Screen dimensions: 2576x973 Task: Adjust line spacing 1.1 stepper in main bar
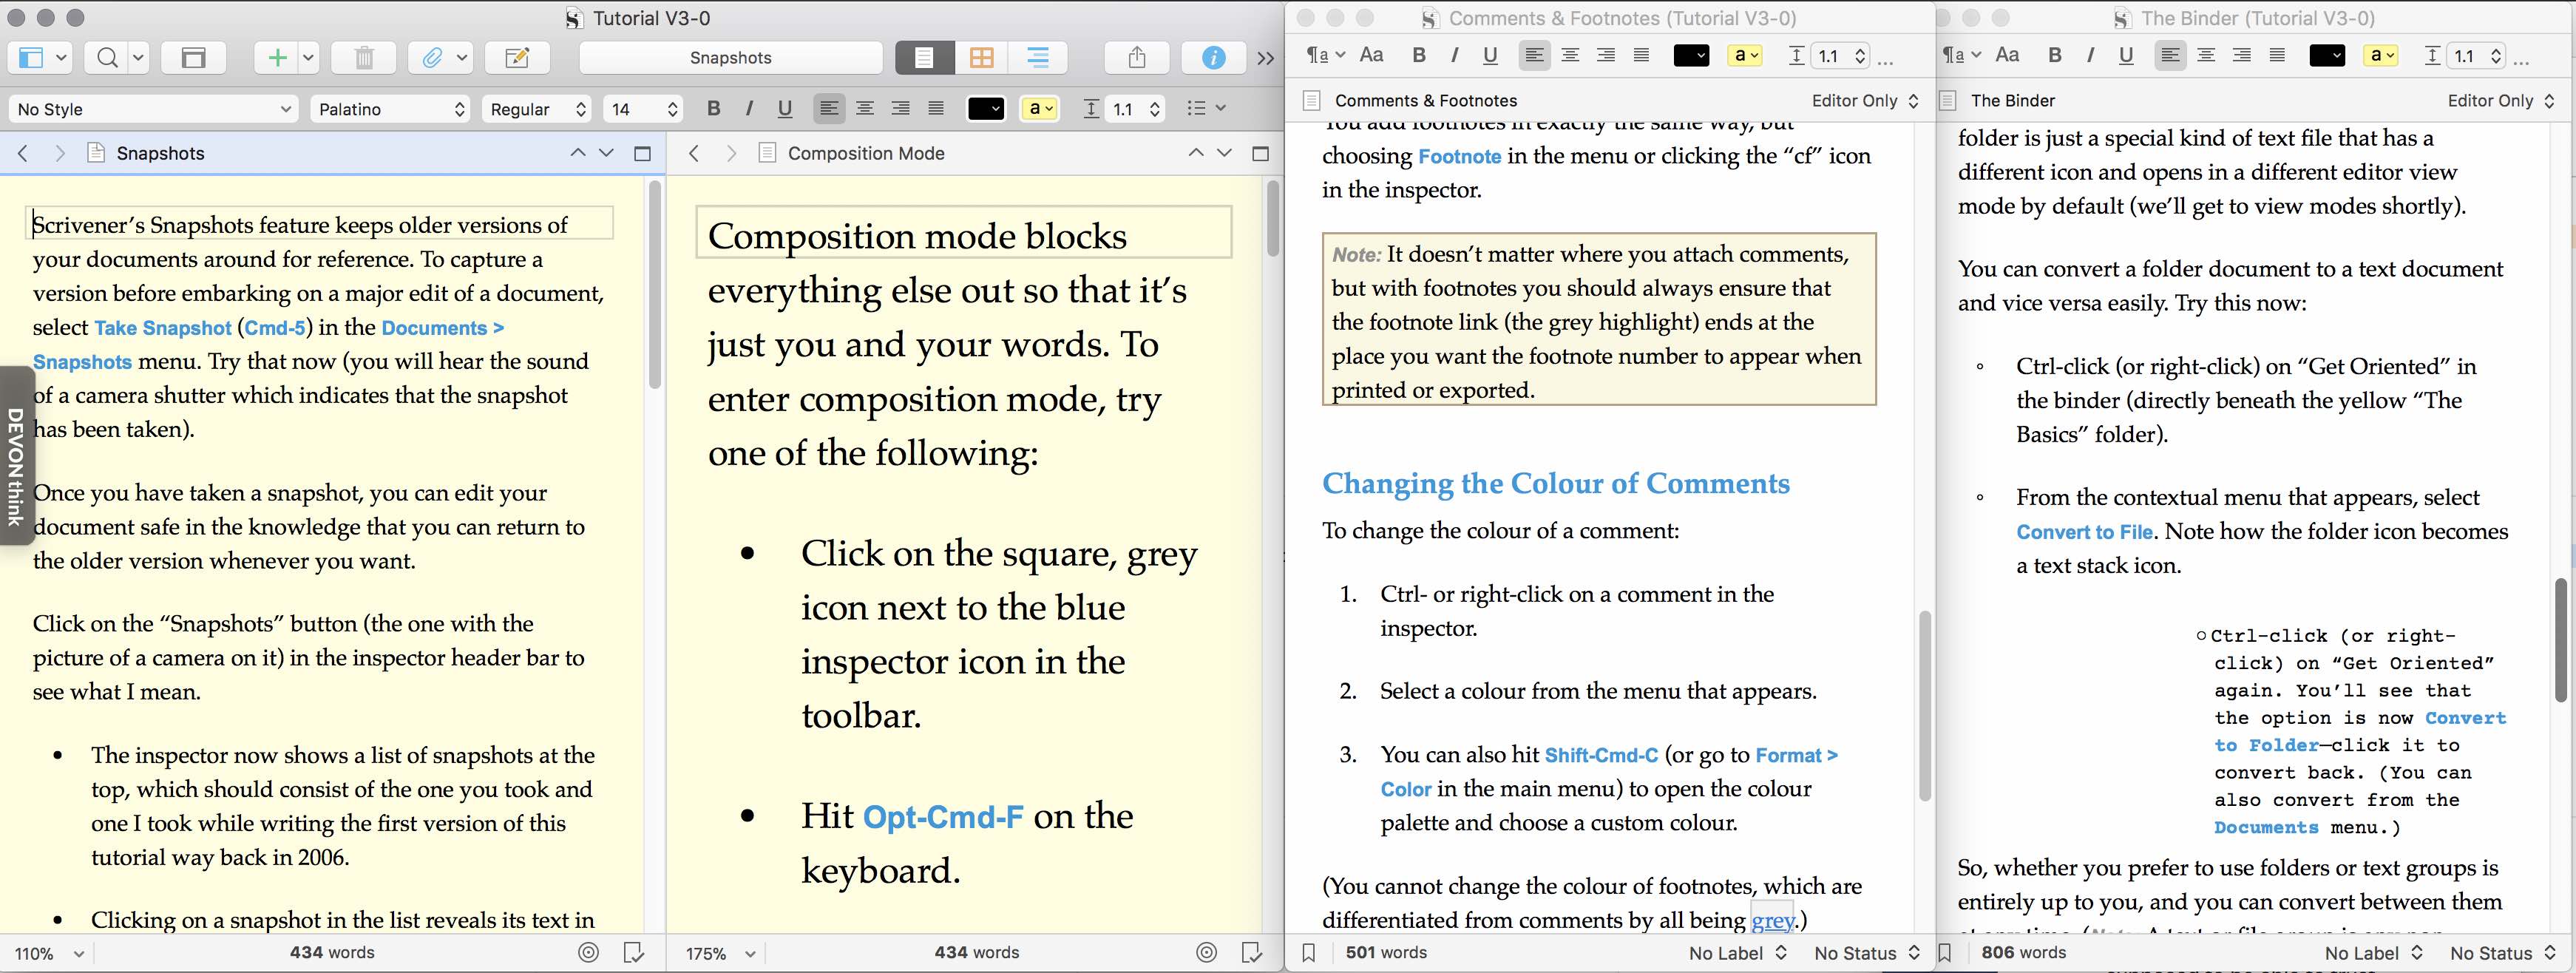(1154, 108)
